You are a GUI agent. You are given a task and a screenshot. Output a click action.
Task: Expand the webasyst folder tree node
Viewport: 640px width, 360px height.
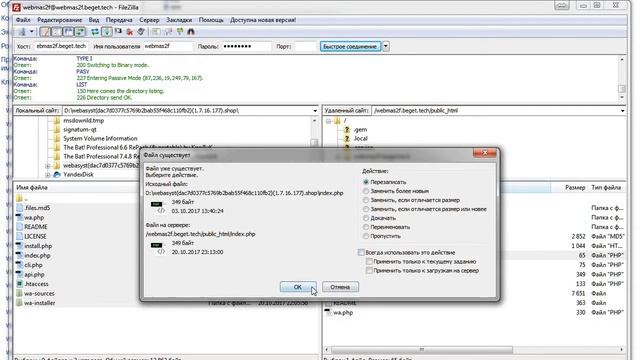pos(48,166)
